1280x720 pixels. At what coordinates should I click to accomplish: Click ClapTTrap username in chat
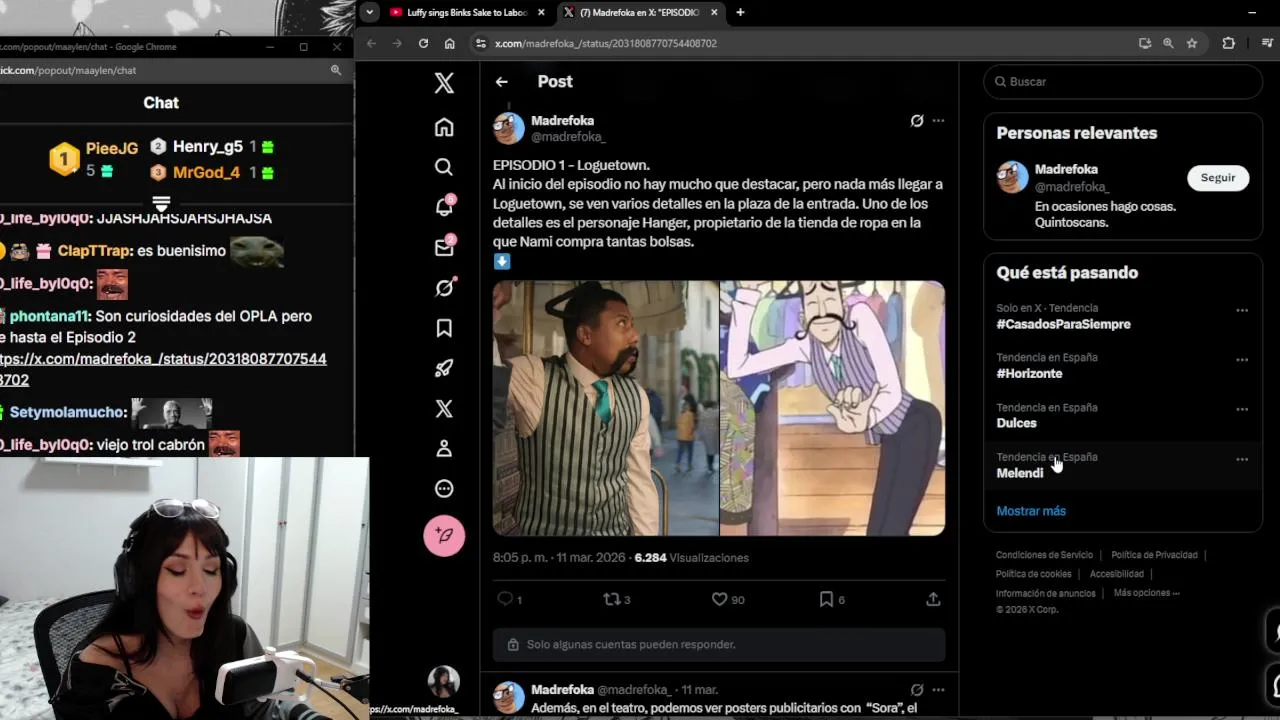(94, 251)
